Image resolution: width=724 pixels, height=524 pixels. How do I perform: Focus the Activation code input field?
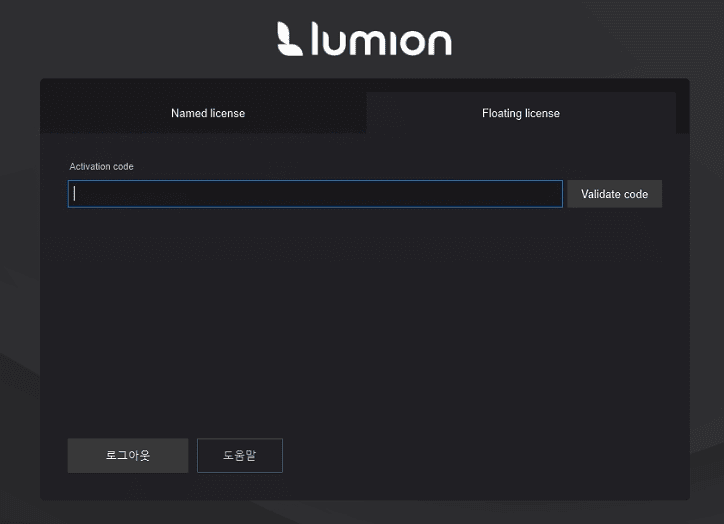tap(315, 194)
